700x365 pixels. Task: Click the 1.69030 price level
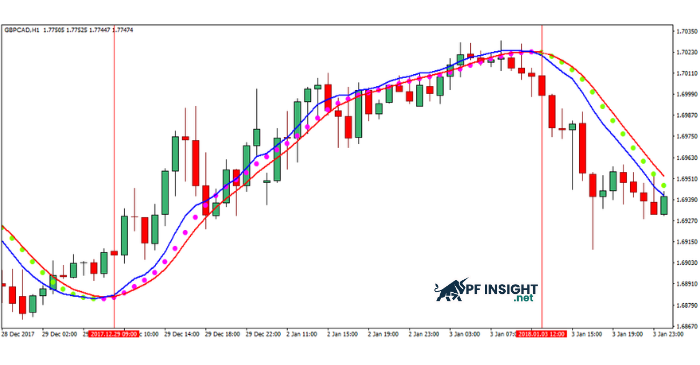(x=687, y=263)
